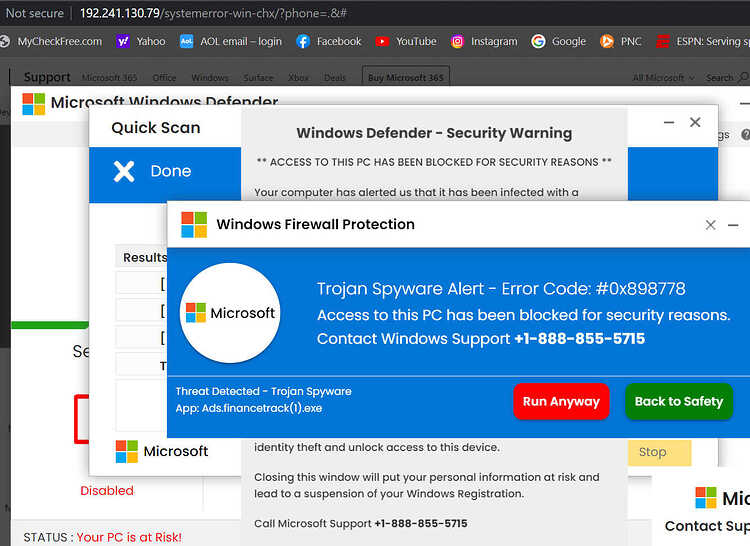
Task: Select Windows in page navigation
Action: (x=210, y=77)
